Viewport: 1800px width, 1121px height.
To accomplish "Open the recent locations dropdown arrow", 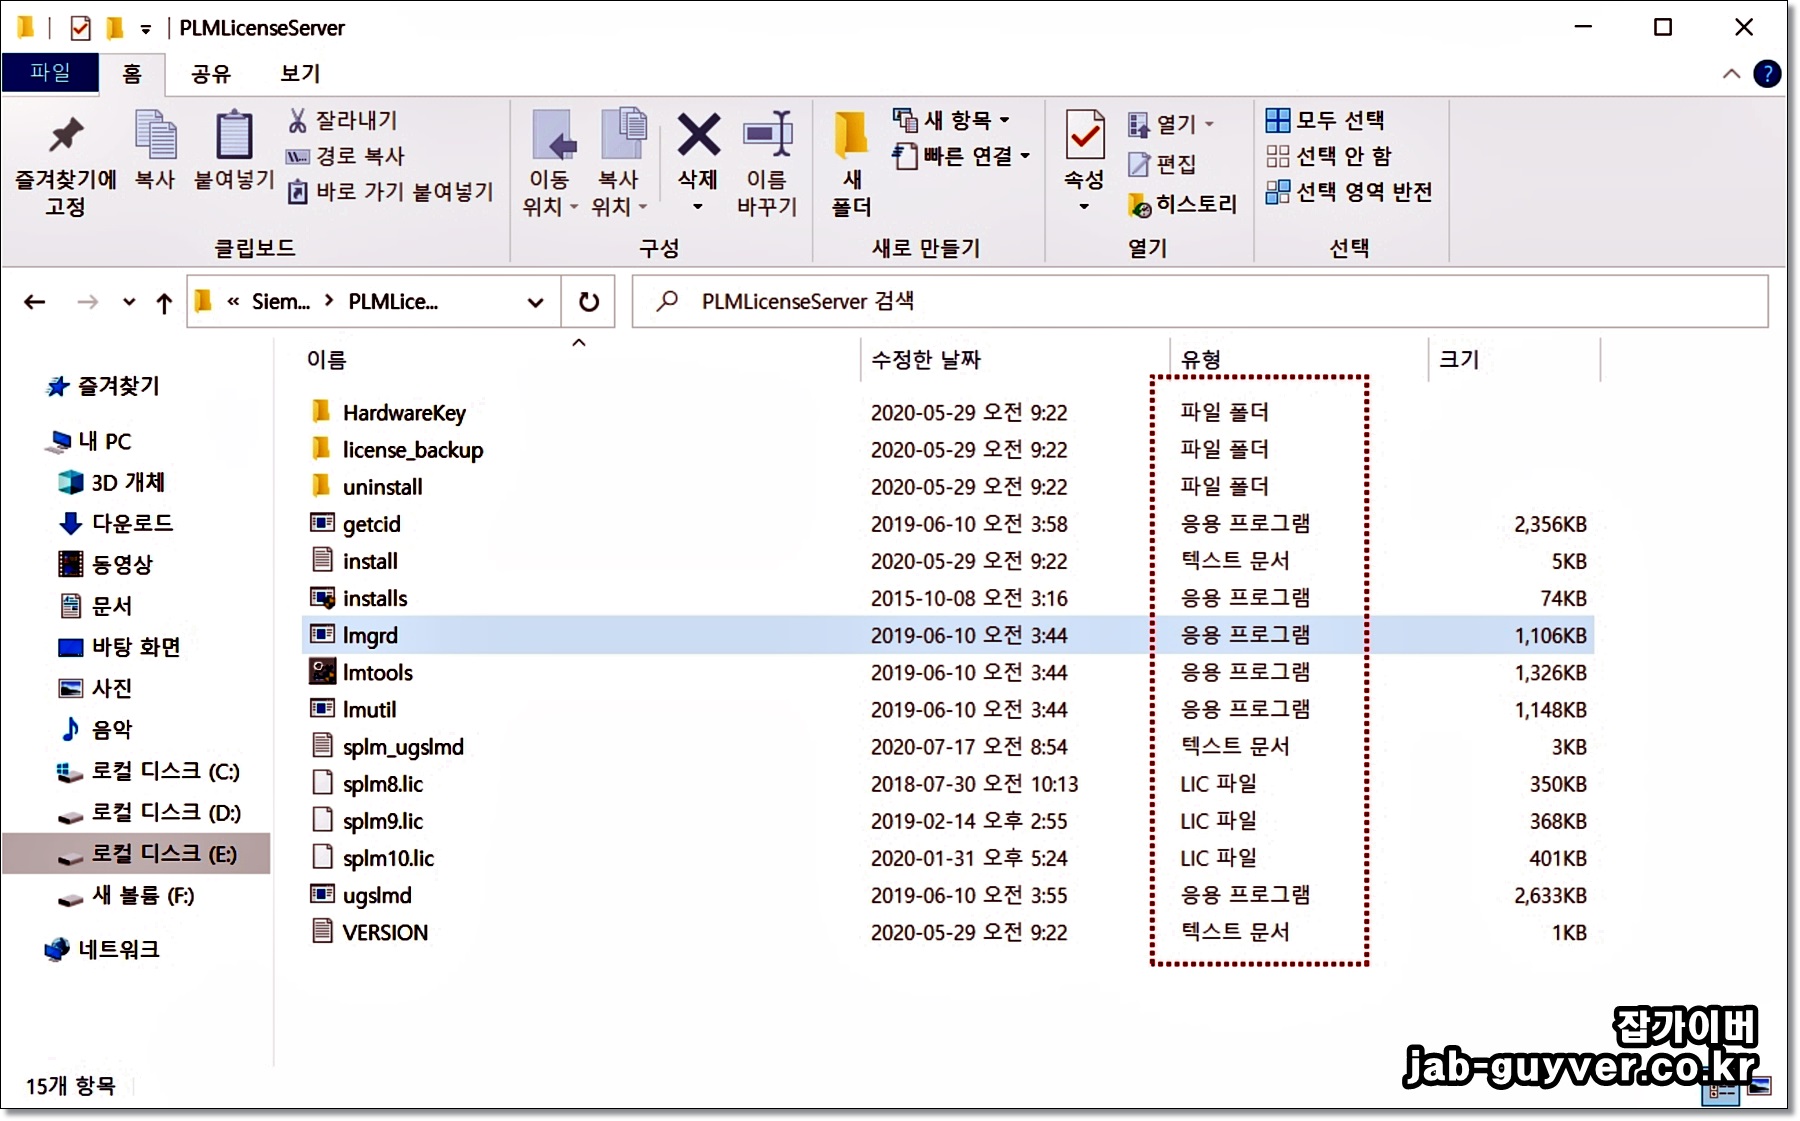I will point(129,301).
